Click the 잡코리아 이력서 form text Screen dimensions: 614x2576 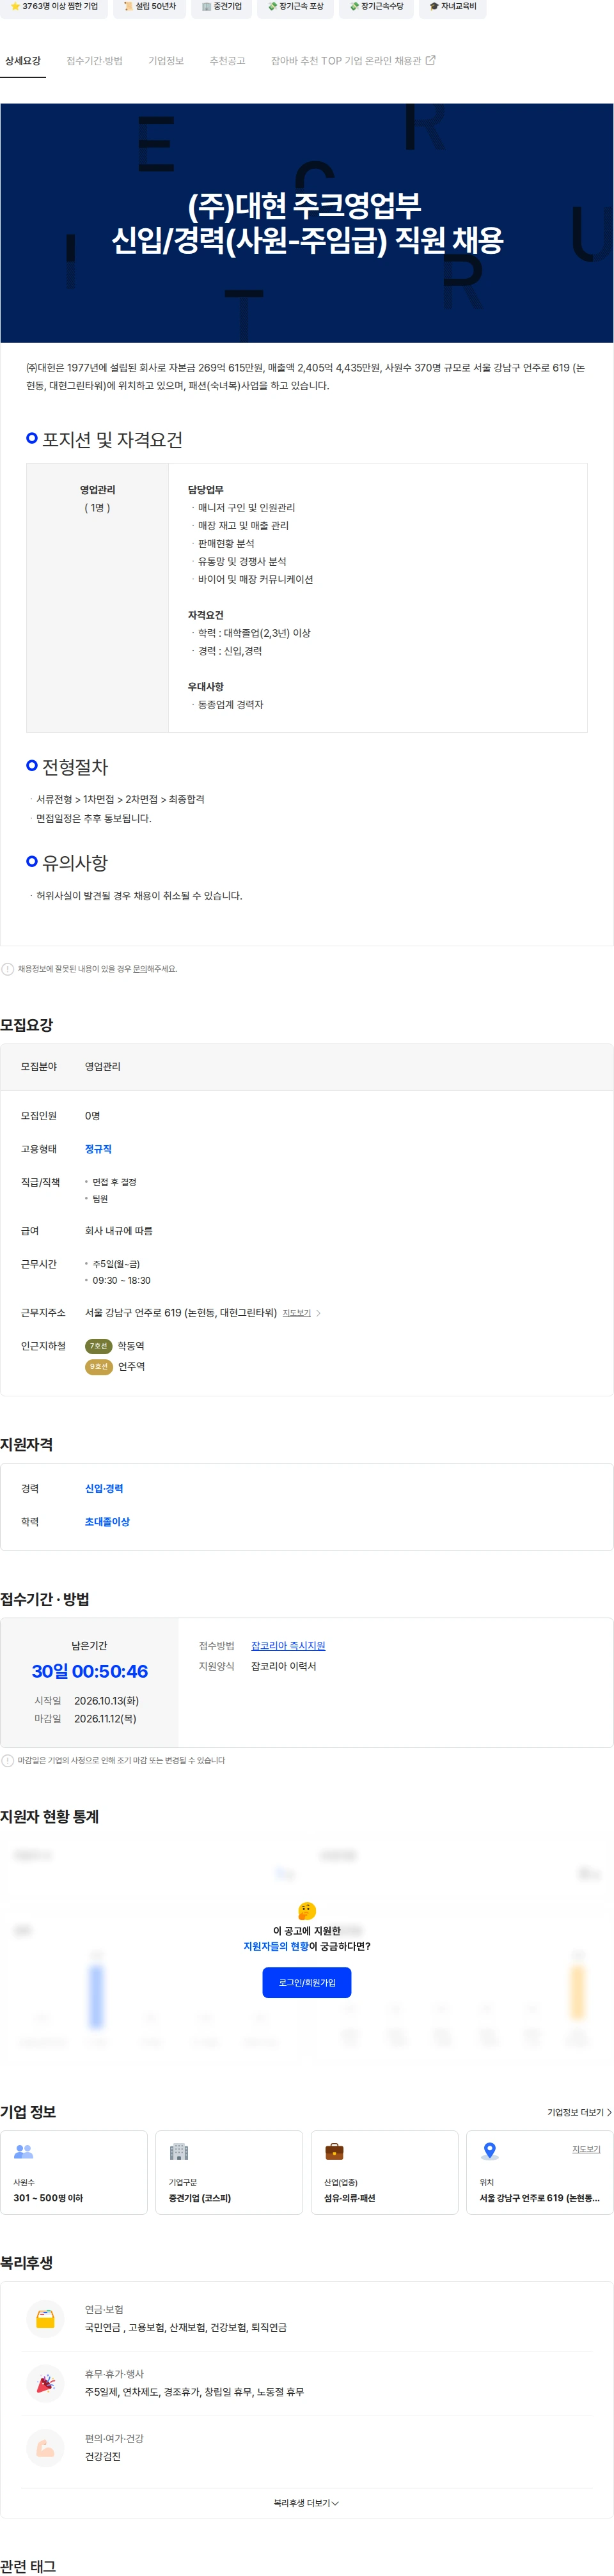[284, 1666]
